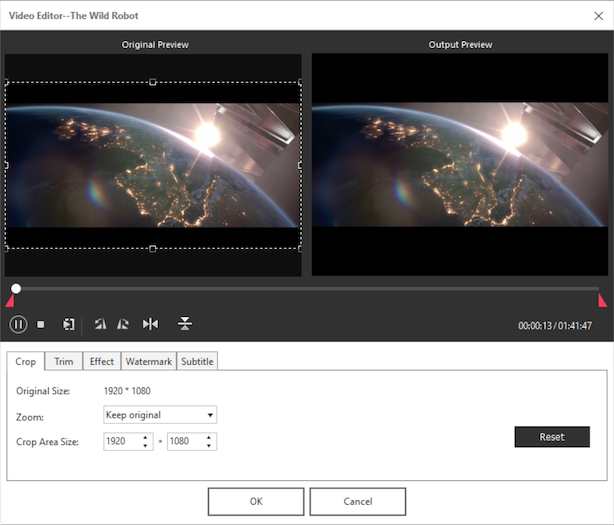Click the Reset button

click(x=552, y=437)
